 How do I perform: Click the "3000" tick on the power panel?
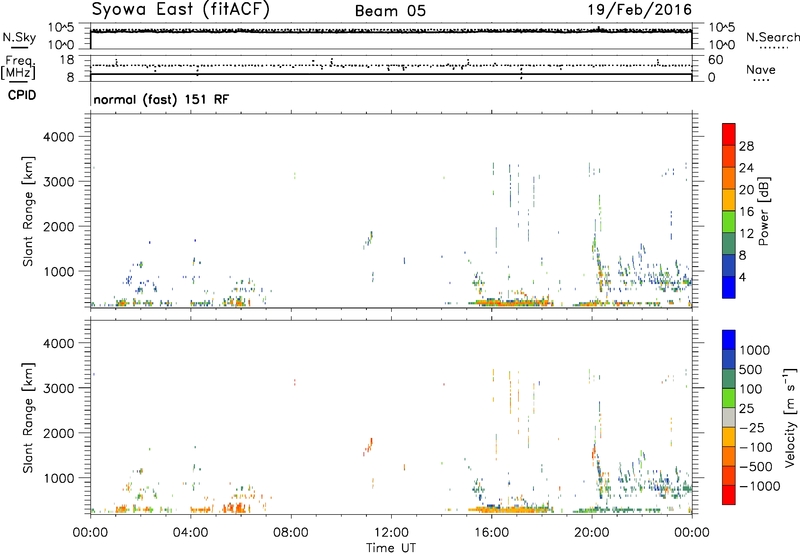pyautogui.click(x=59, y=182)
